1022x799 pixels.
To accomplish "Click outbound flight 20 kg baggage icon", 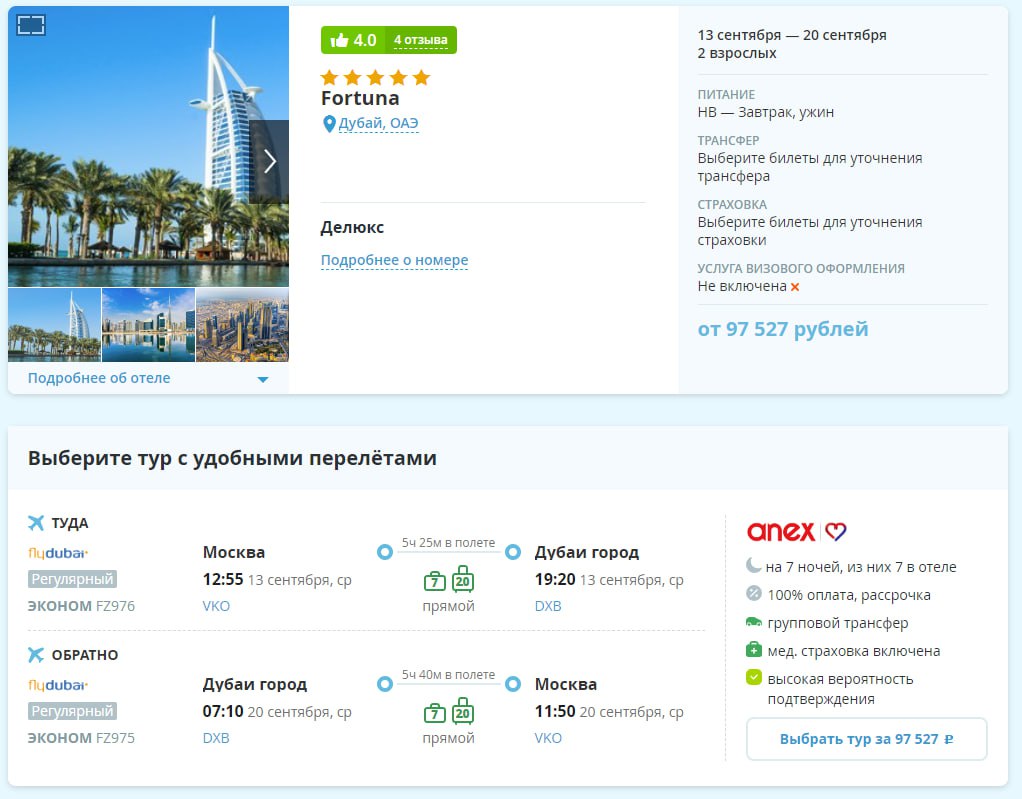I will point(462,580).
